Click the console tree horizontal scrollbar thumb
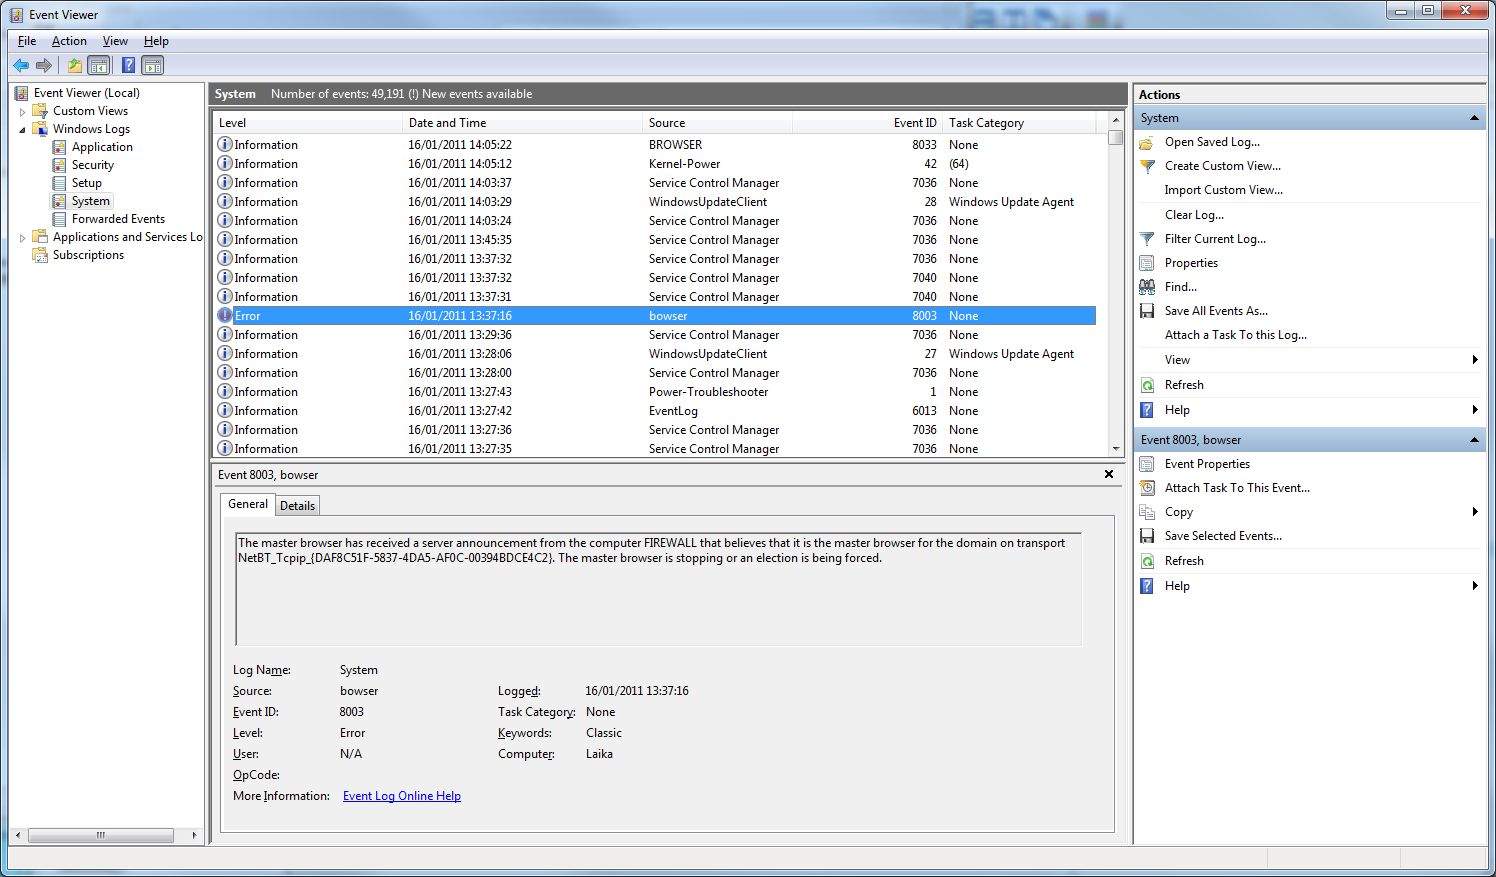 click(x=100, y=835)
